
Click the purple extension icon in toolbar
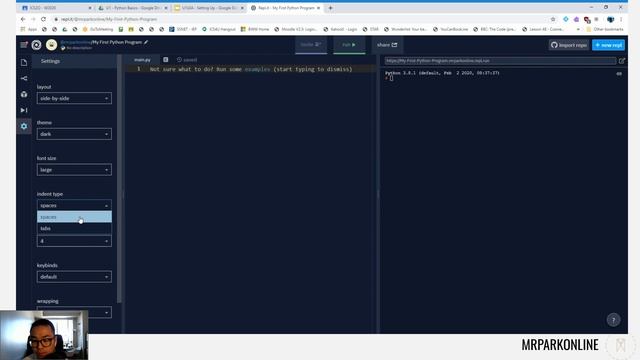pyautogui.click(x=576, y=19)
